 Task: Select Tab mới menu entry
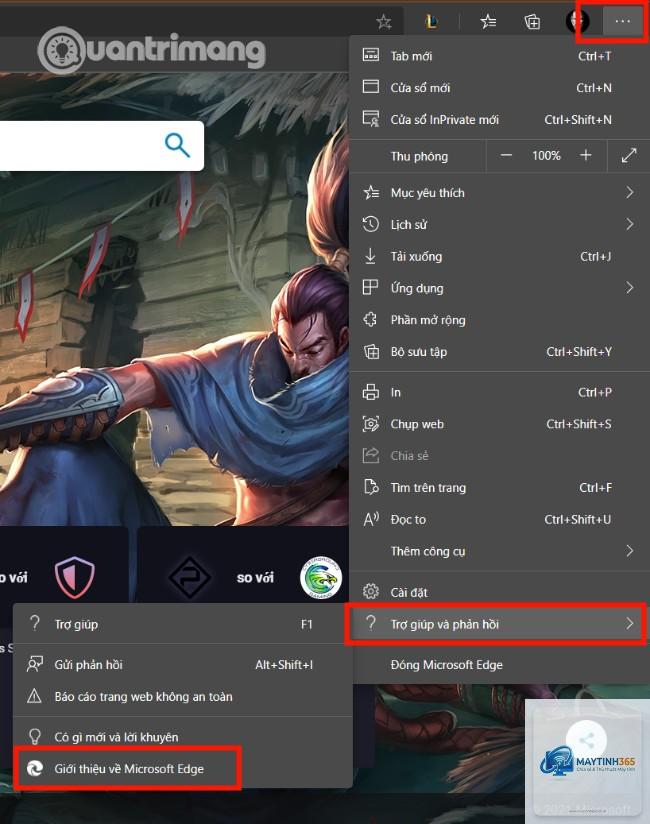(499, 56)
